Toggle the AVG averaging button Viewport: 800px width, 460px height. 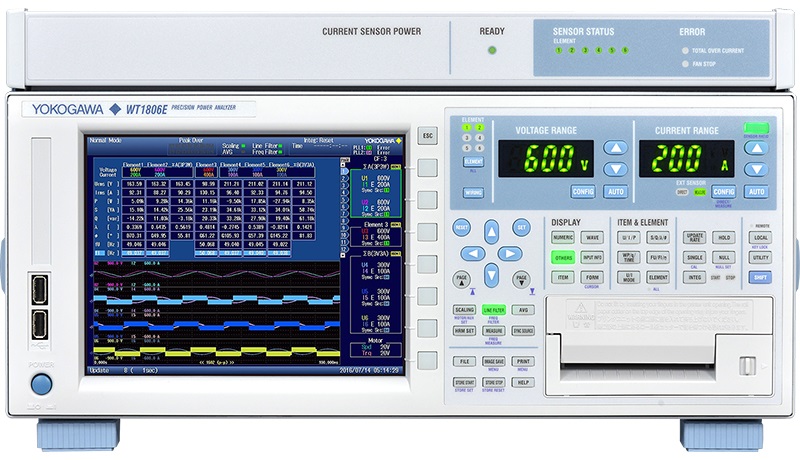(522, 310)
